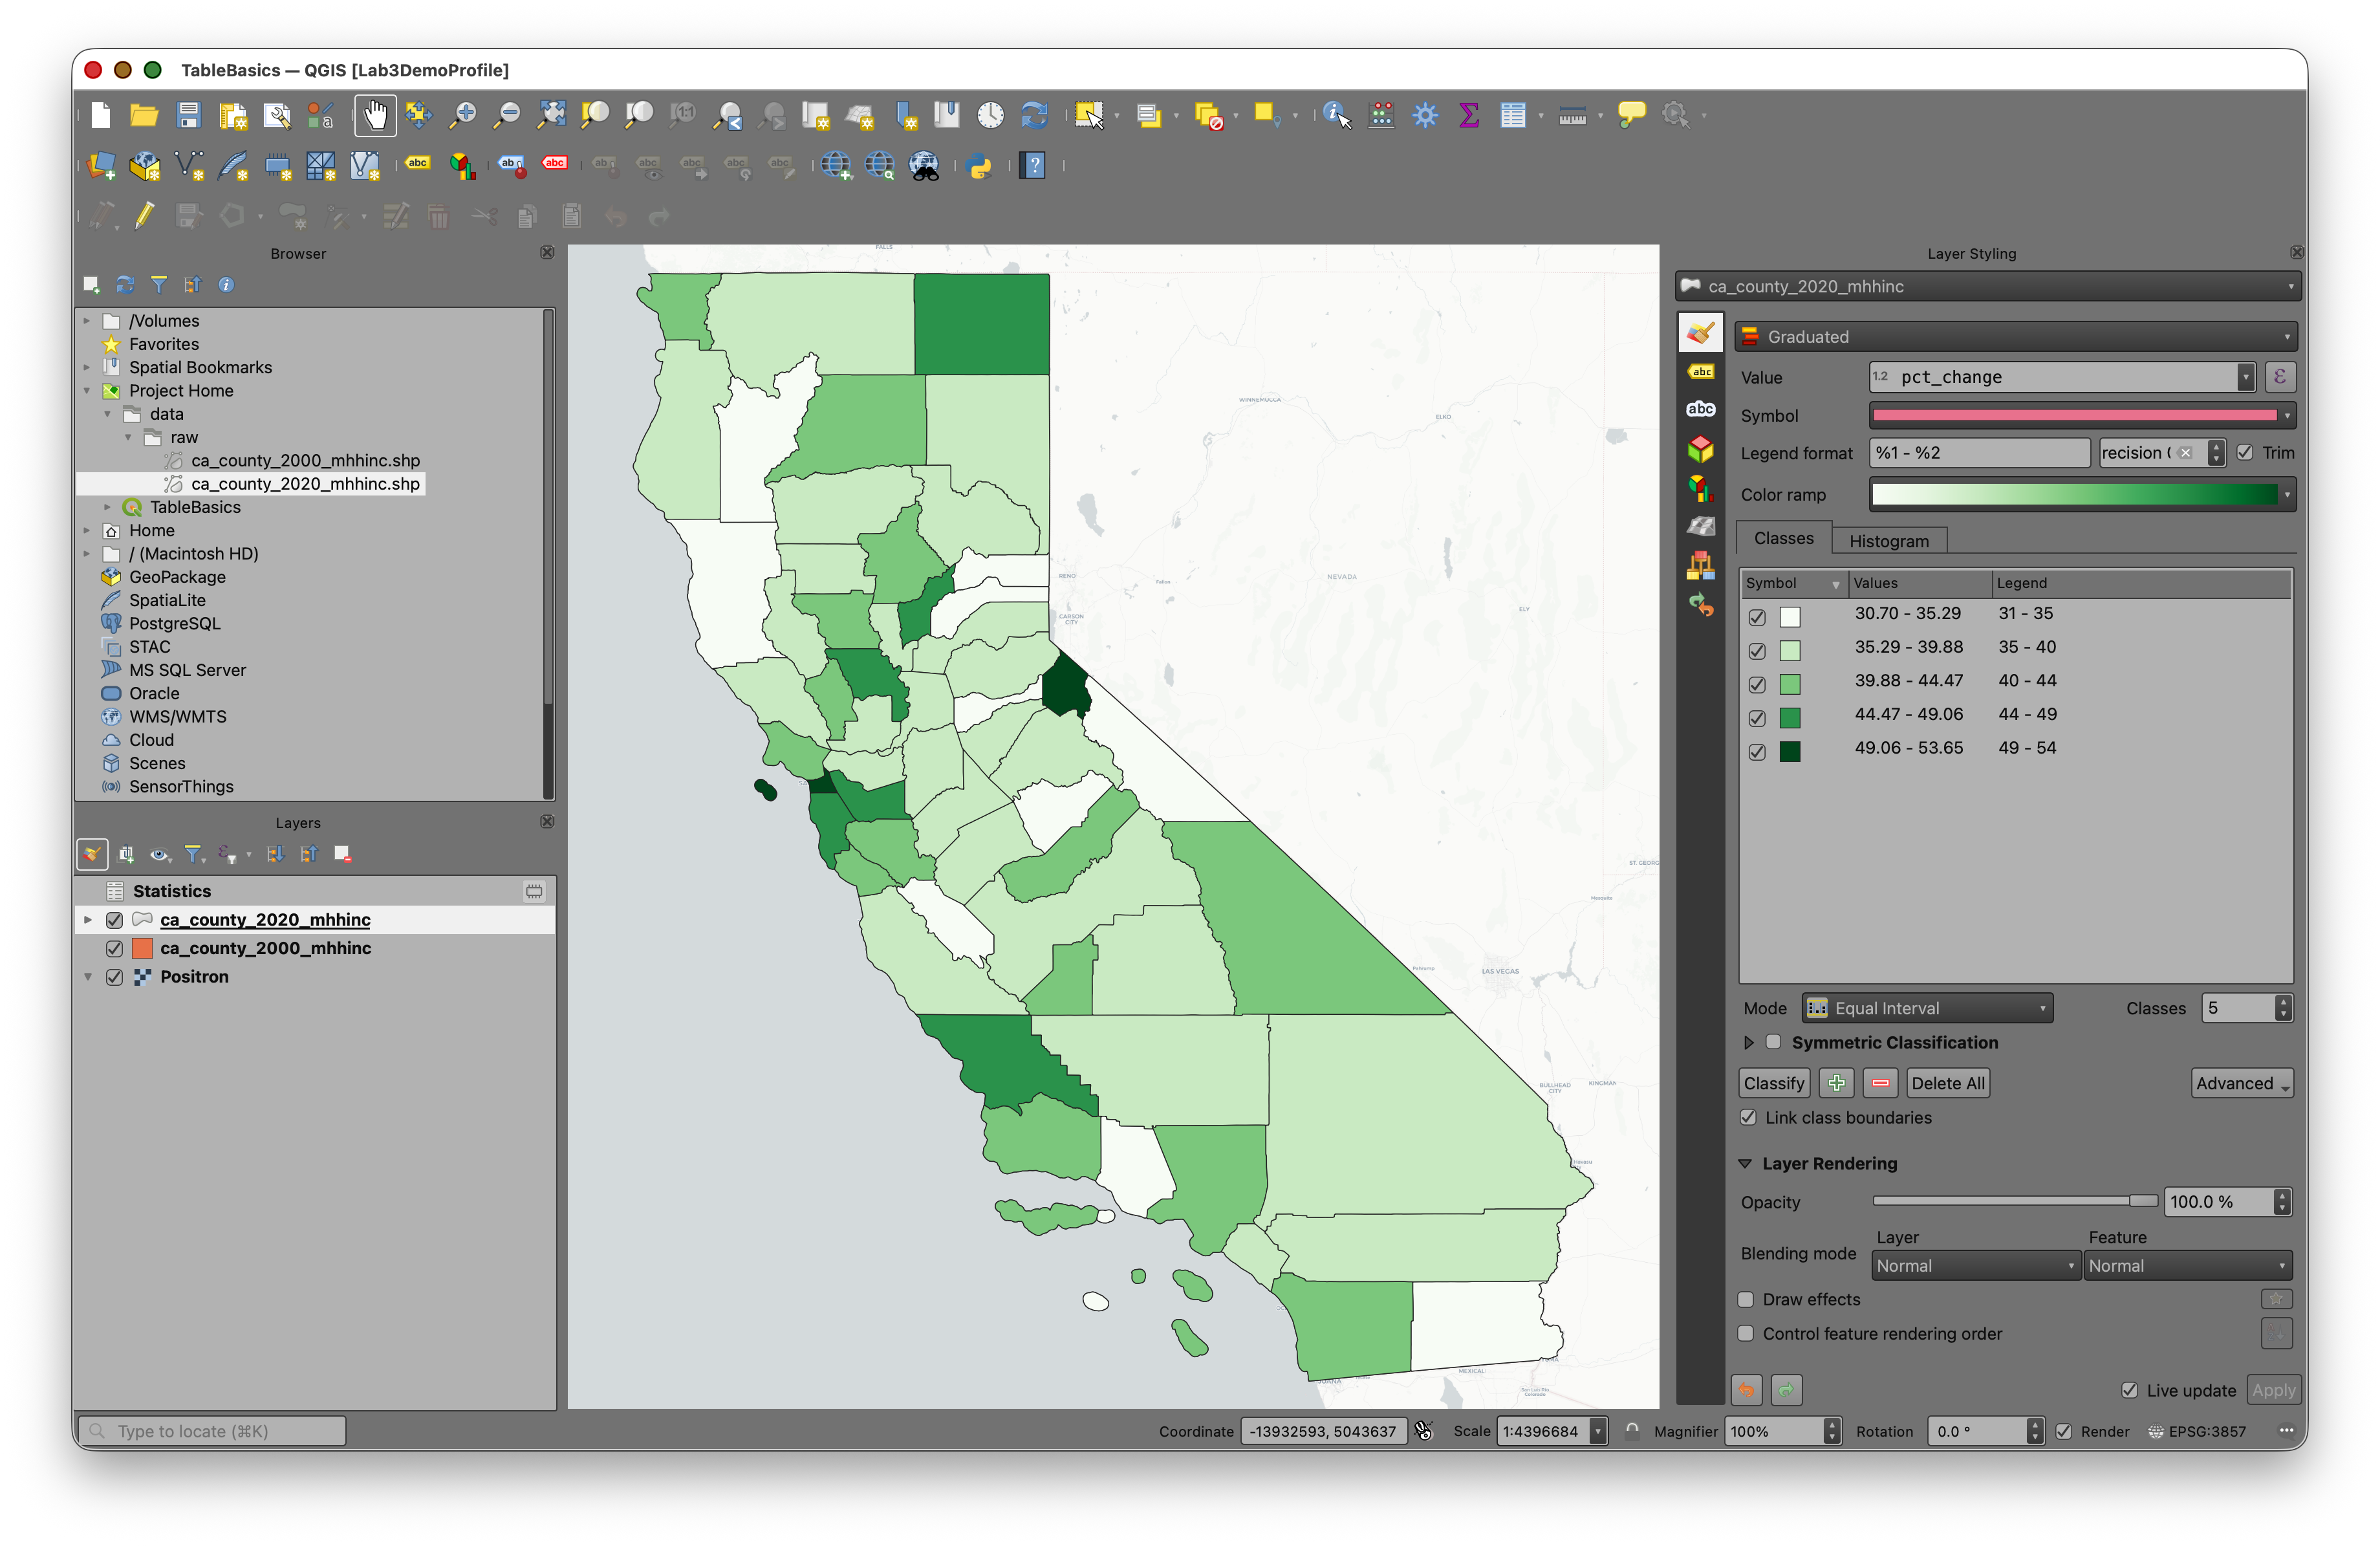The image size is (2380, 1546).
Task: Open the attribute table icon
Action: click(x=1512, y=115)
